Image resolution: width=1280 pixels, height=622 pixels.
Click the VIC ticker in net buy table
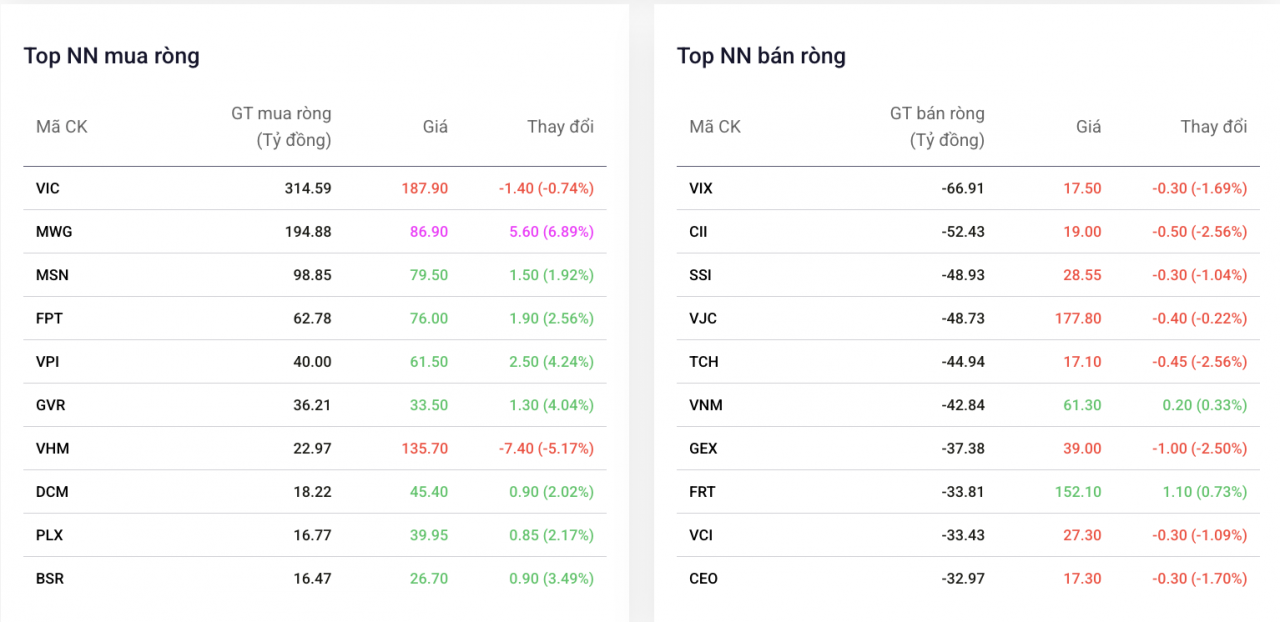(x=48, y=188)
